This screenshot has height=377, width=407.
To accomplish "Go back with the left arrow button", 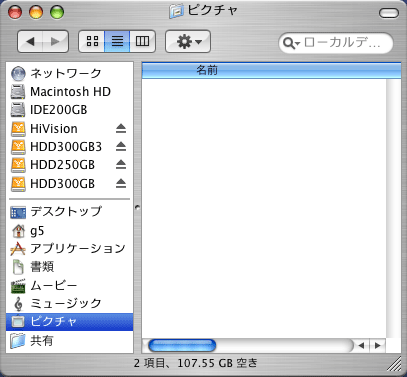I will click(30, 41).
